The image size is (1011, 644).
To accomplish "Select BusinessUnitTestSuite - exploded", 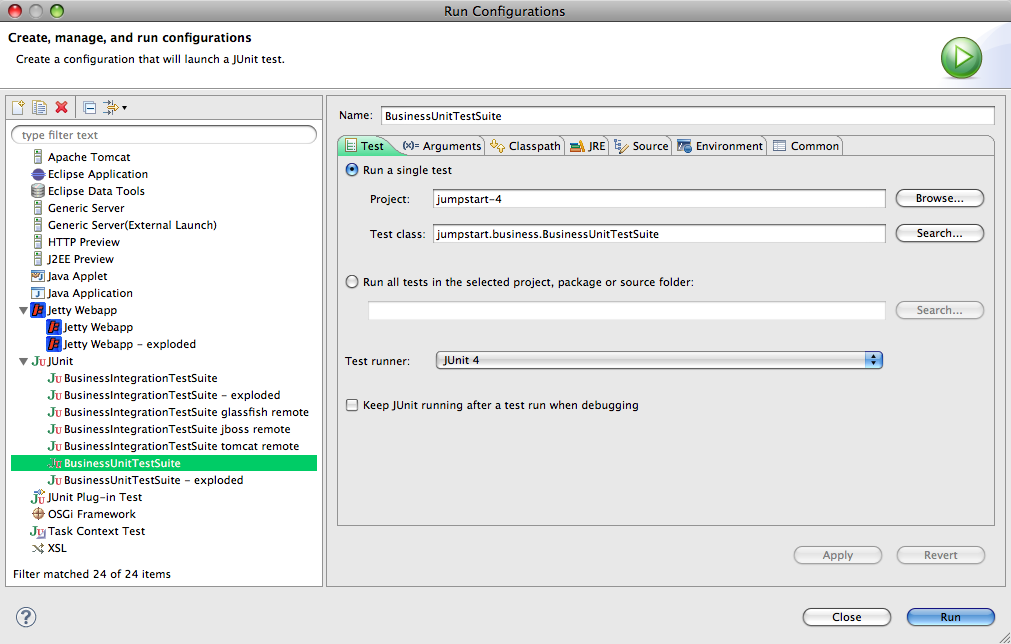I will click(153, 480).
